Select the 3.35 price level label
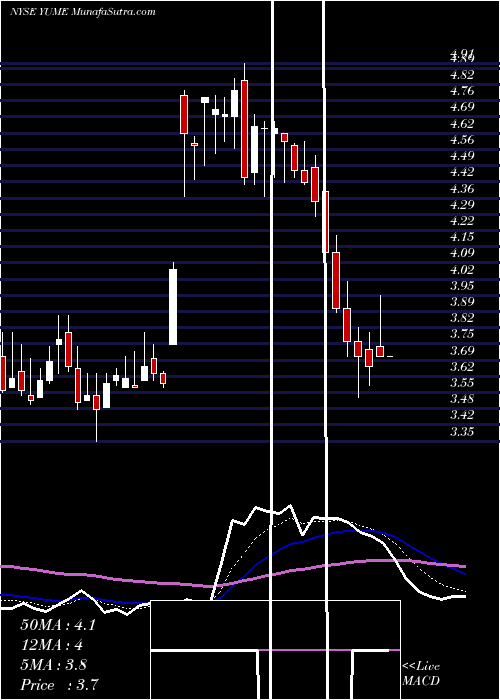 pos(462,432)
